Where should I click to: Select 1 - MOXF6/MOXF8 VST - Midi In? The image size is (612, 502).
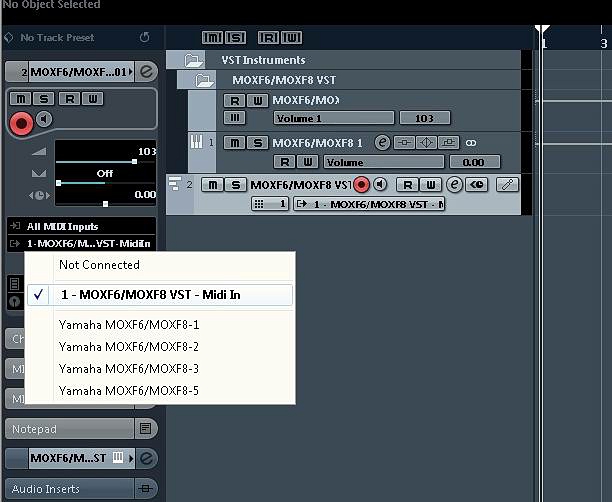[160, 295]
